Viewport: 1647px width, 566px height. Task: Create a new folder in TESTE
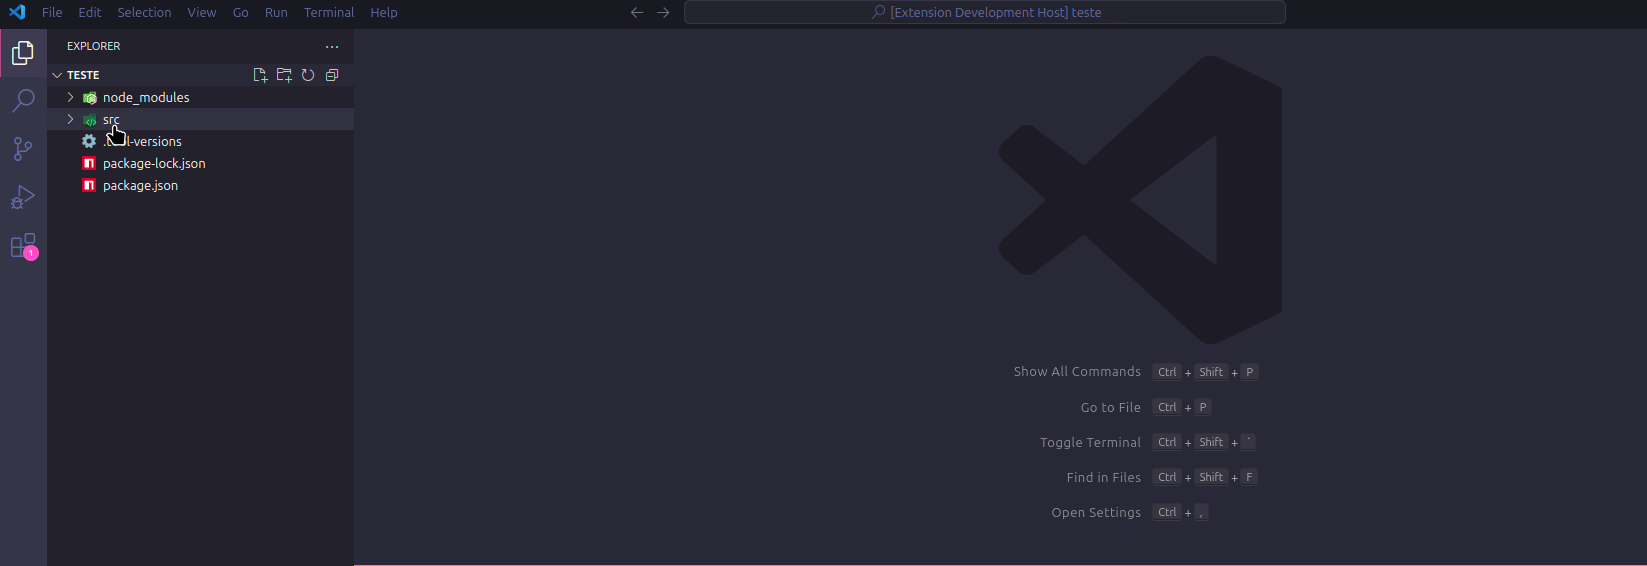[x=284, y=75]
